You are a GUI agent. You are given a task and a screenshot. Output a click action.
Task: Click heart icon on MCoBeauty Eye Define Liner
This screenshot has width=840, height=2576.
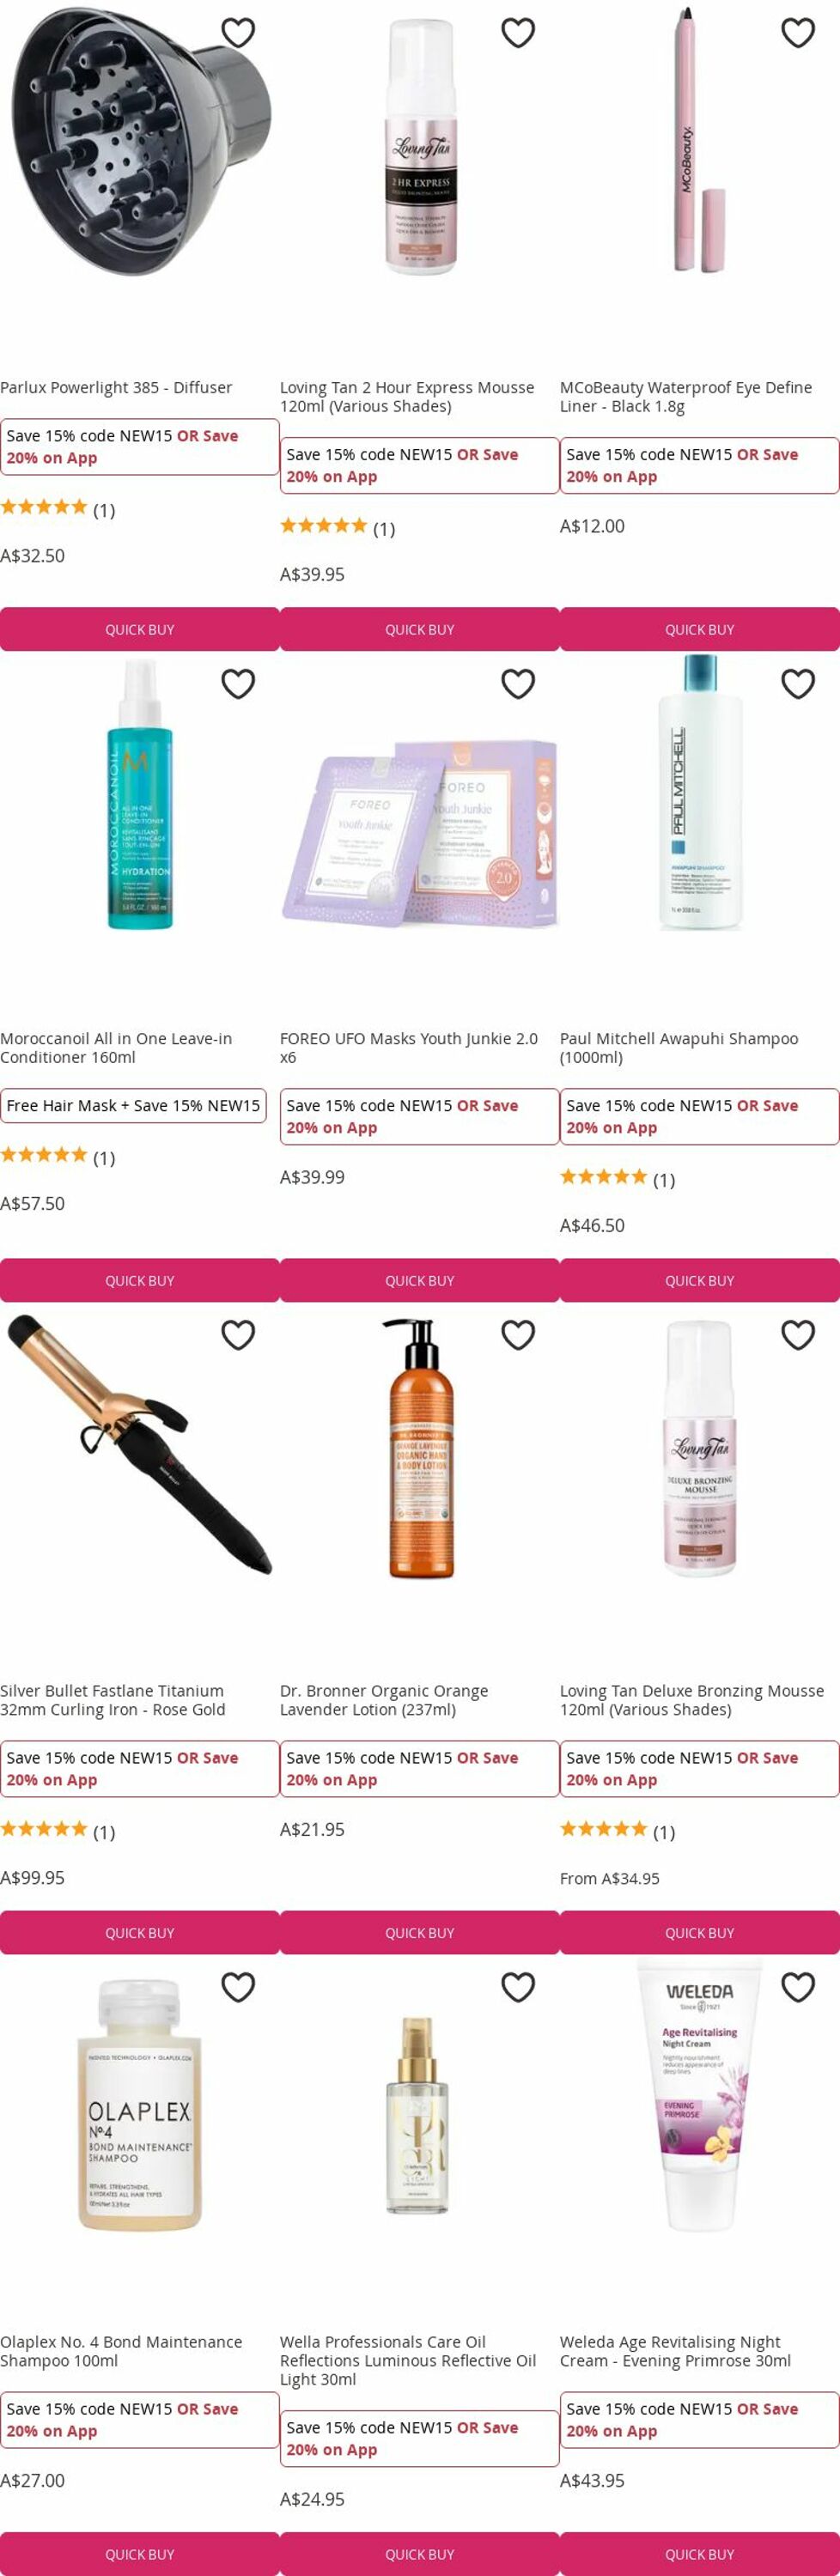798,33
